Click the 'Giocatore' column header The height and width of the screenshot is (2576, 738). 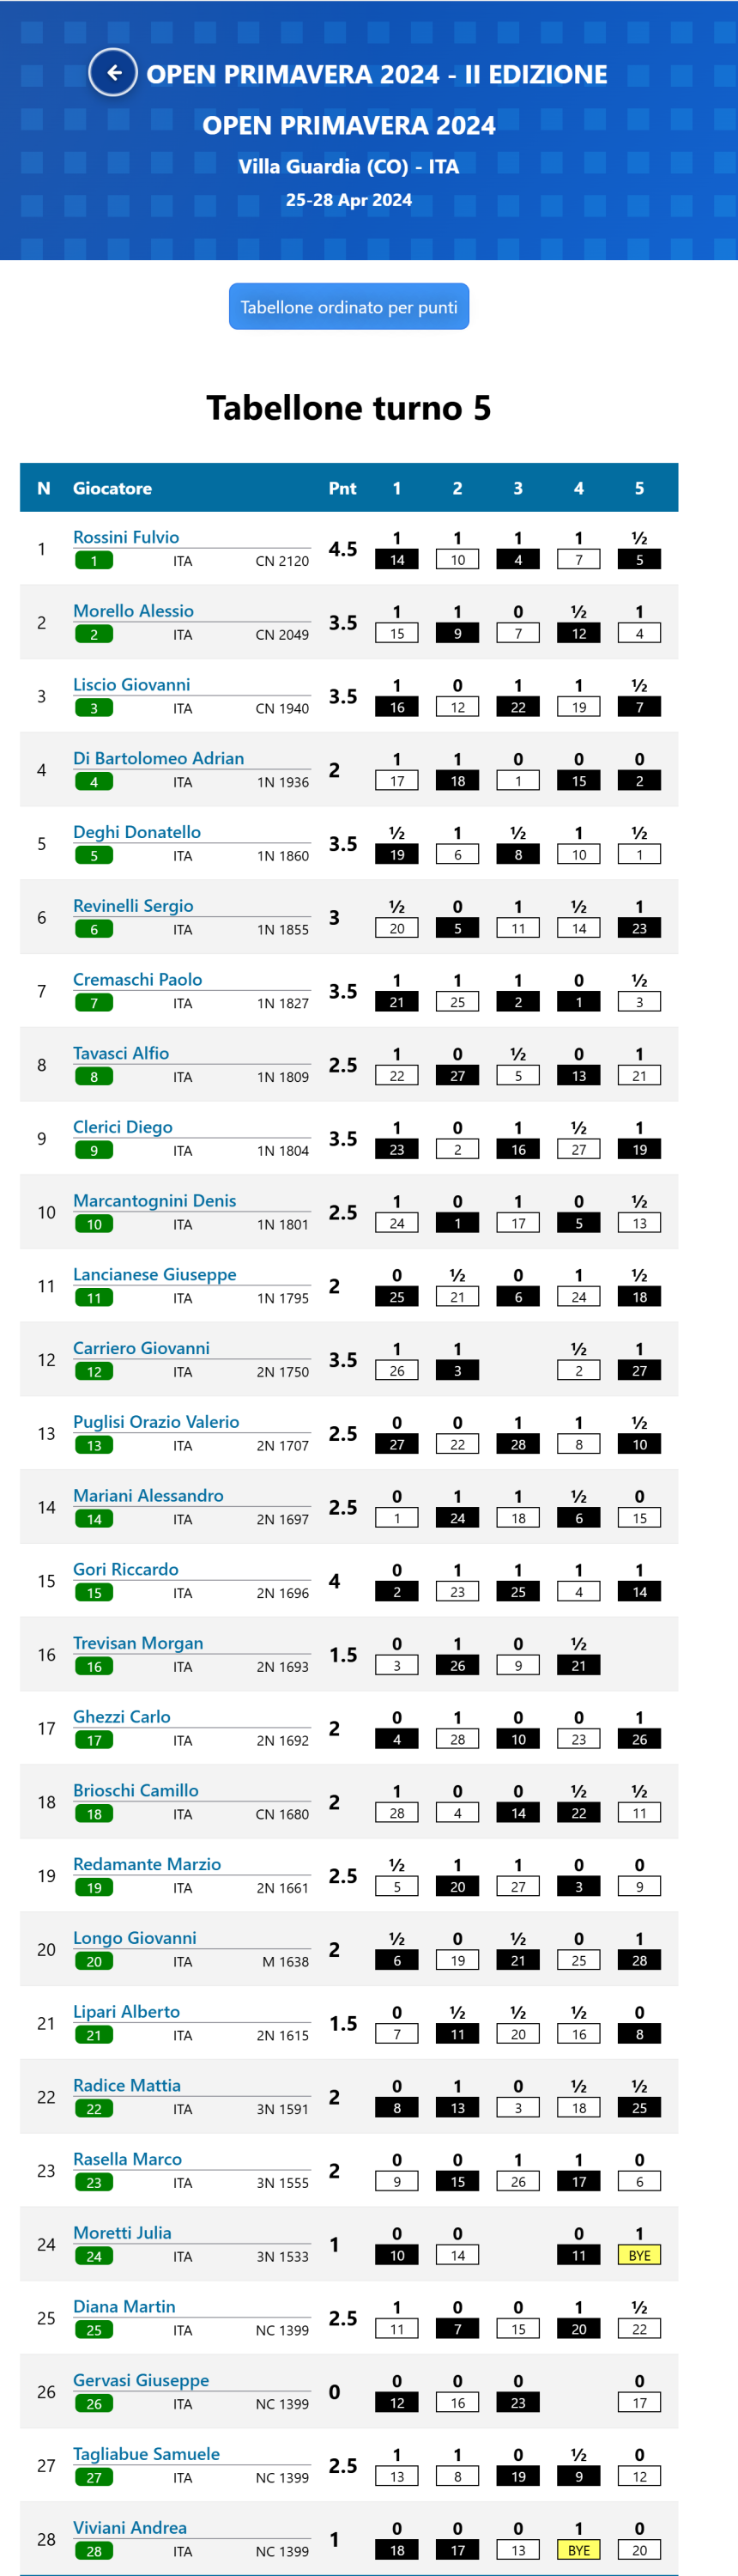(x=112, y=488)
